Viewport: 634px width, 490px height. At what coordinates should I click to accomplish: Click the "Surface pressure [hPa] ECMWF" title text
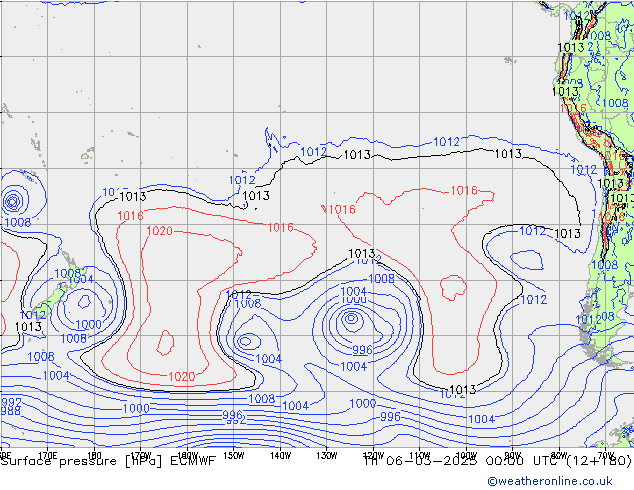(108, 461)
